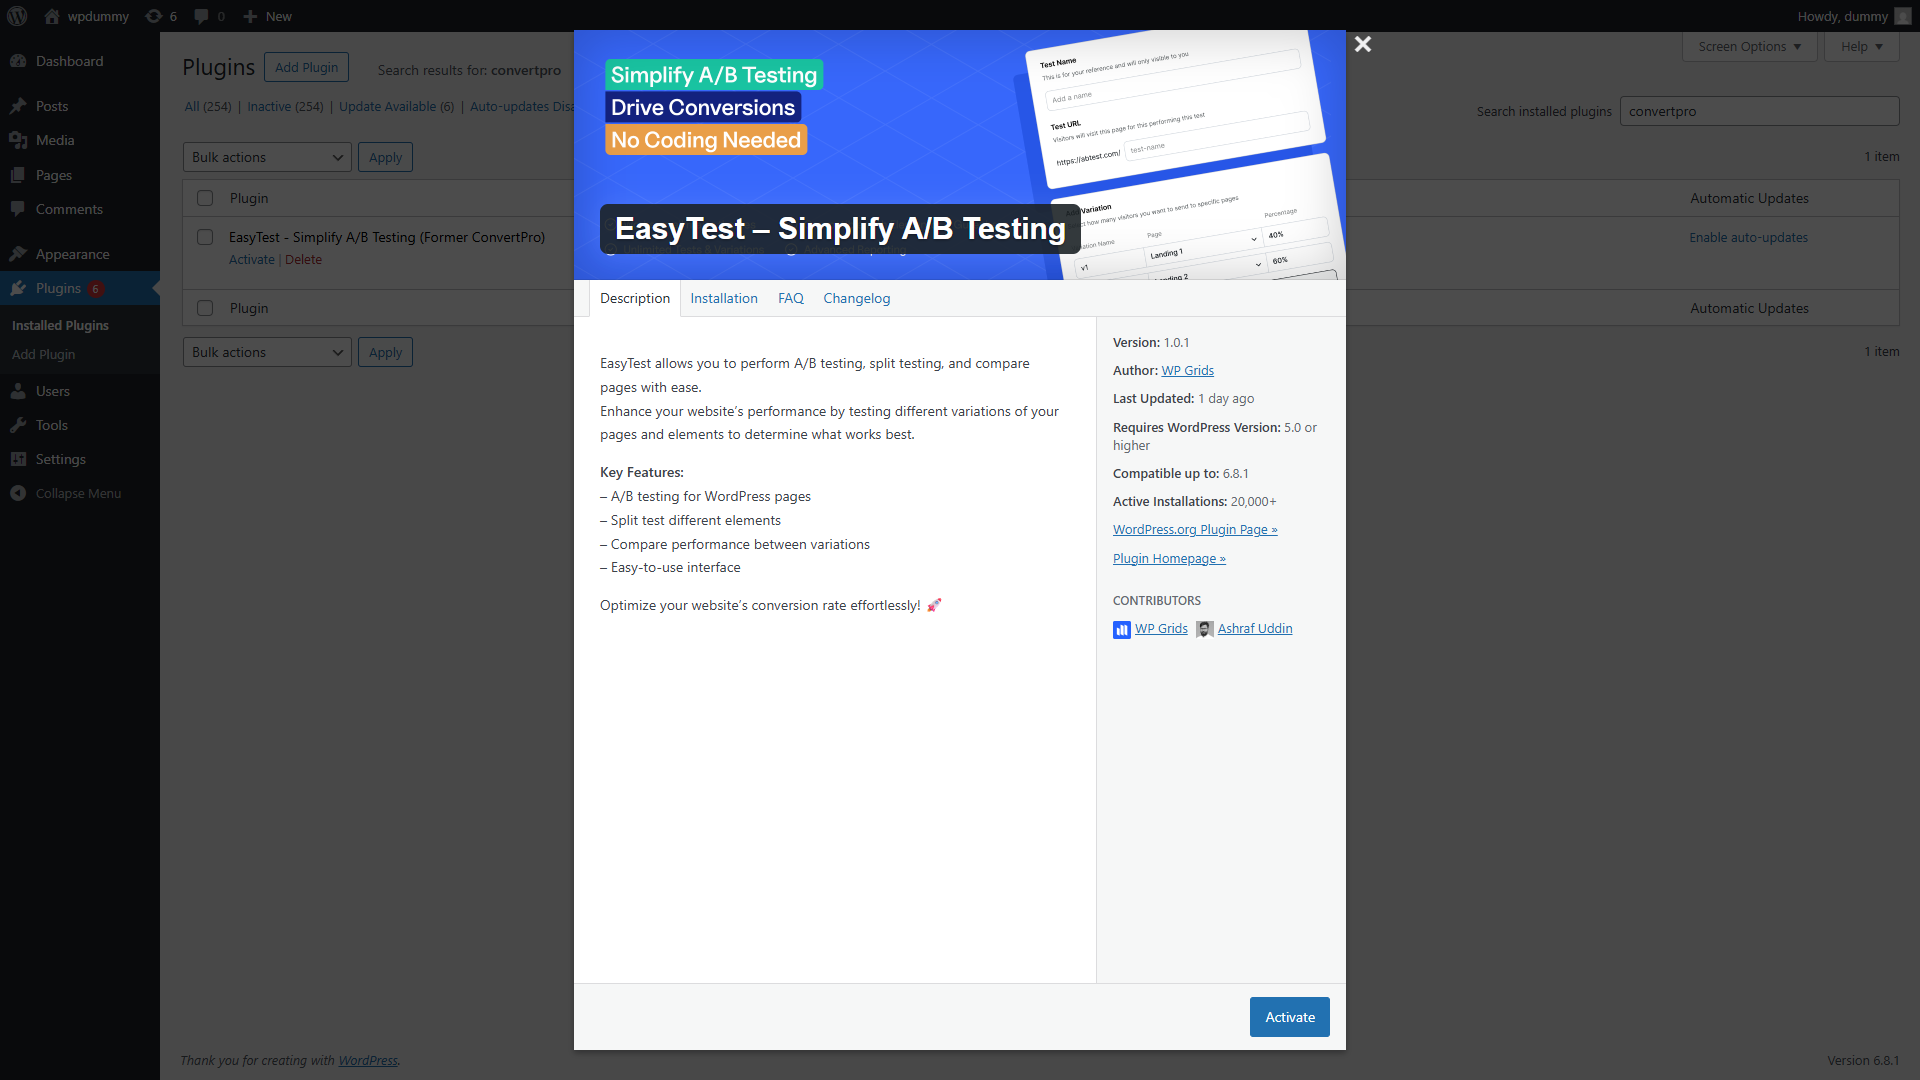
Task: Expand the bottom Bulk actions dropdown
Action: [x=267, y=352]
